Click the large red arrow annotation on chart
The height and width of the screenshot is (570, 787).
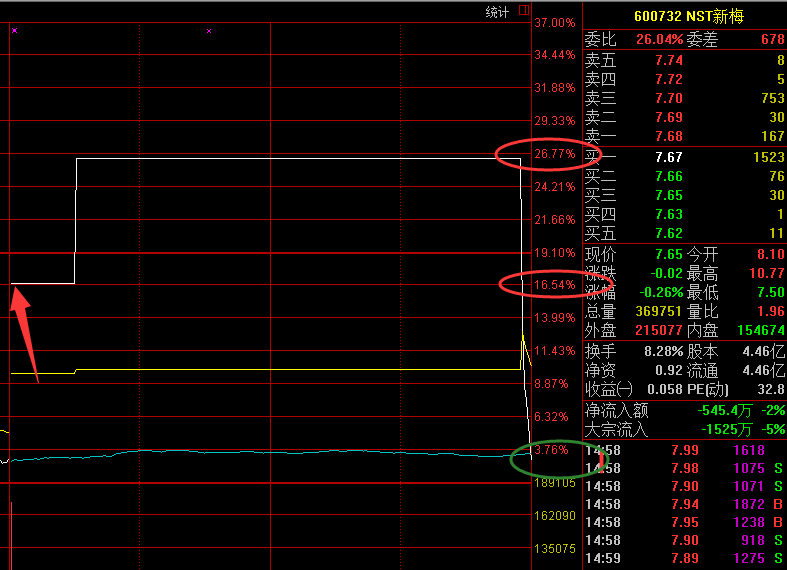tap(25, 330)
